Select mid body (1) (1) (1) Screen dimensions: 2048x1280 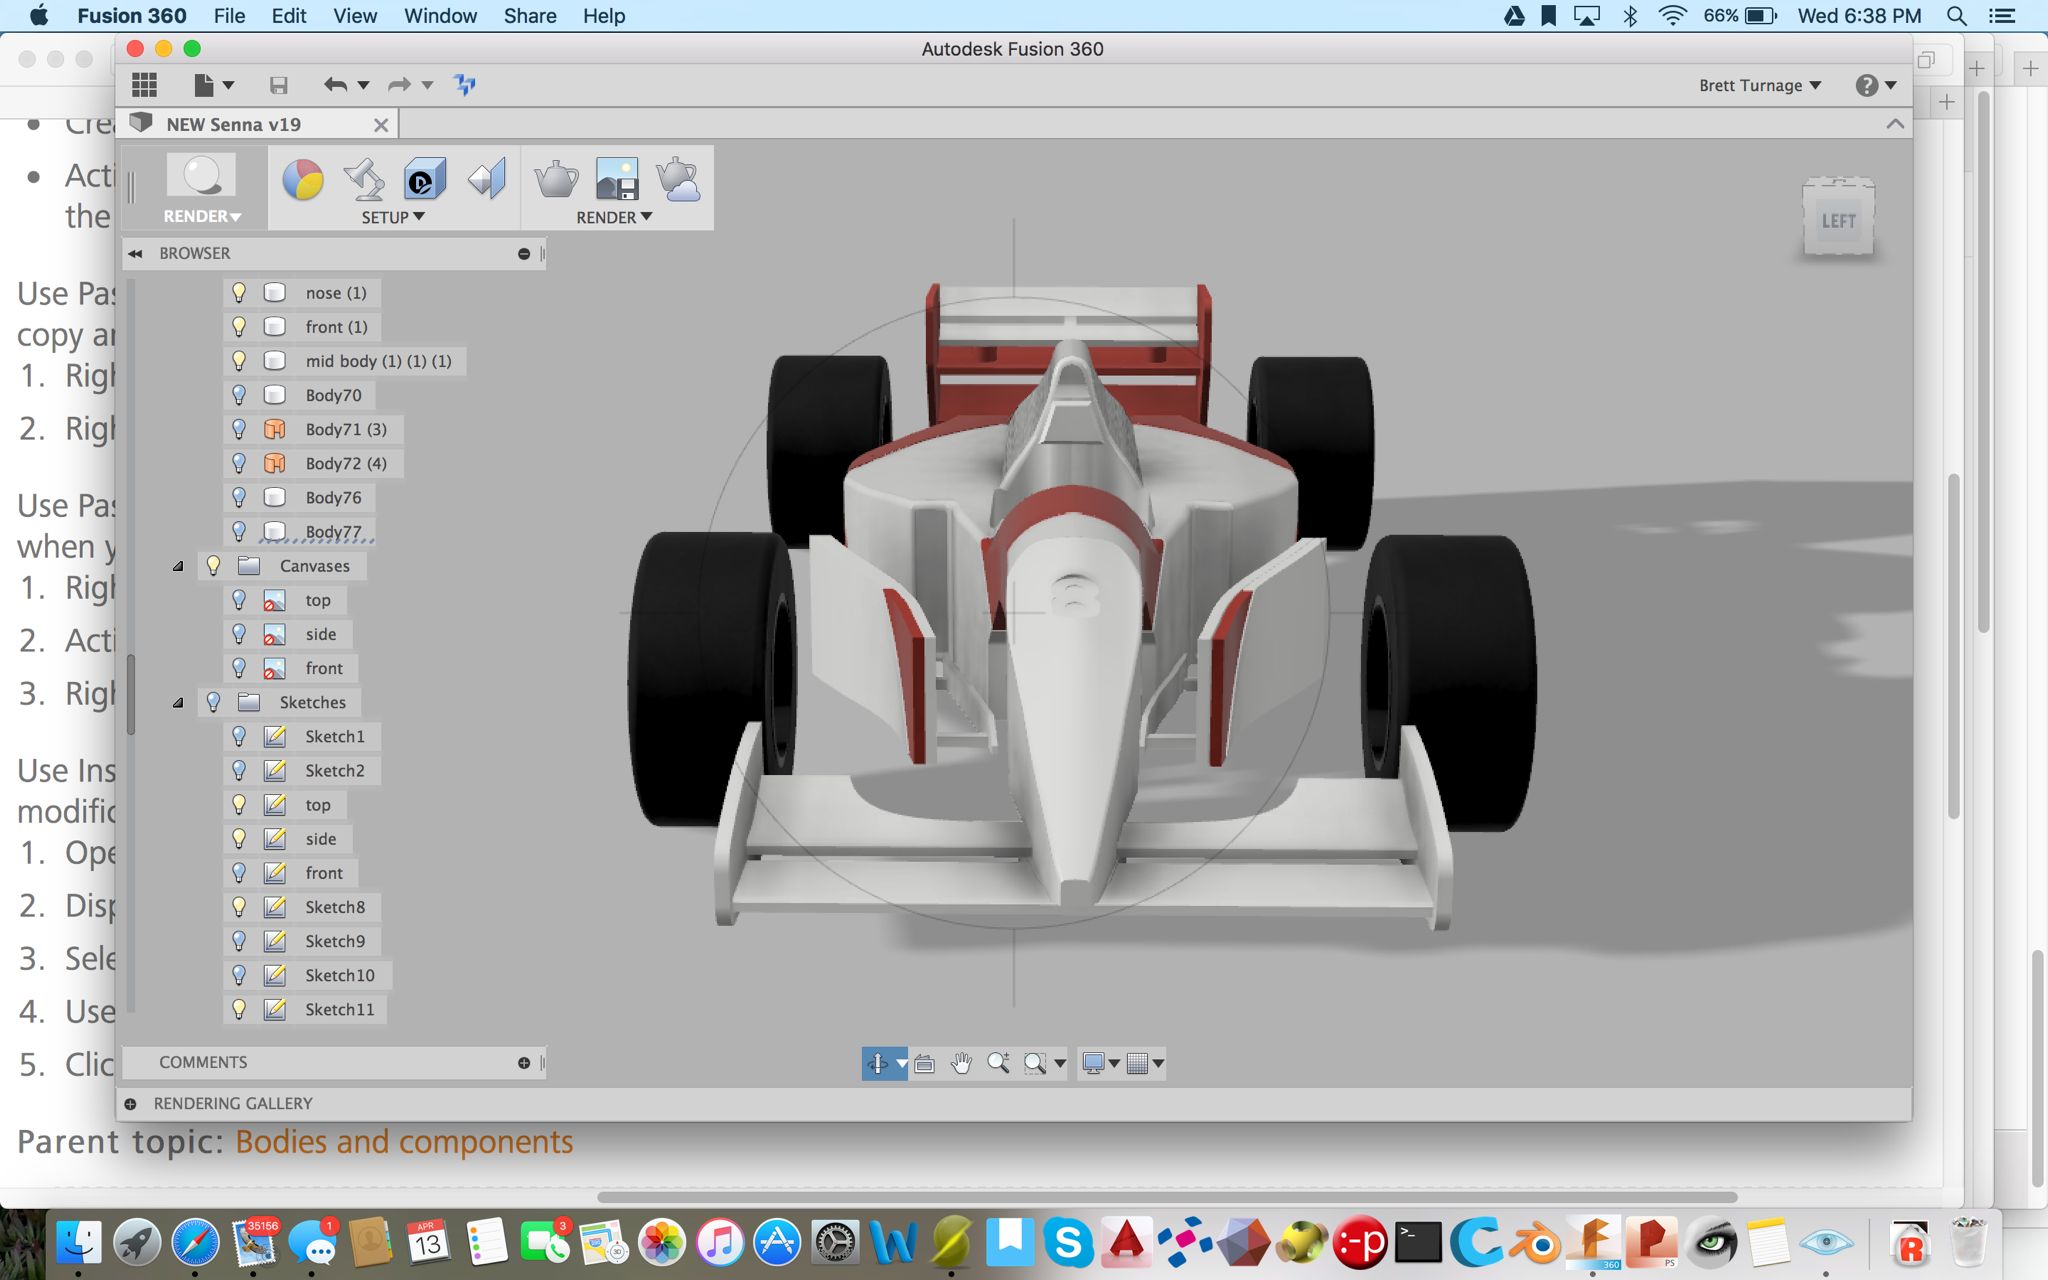pos(378,361)
